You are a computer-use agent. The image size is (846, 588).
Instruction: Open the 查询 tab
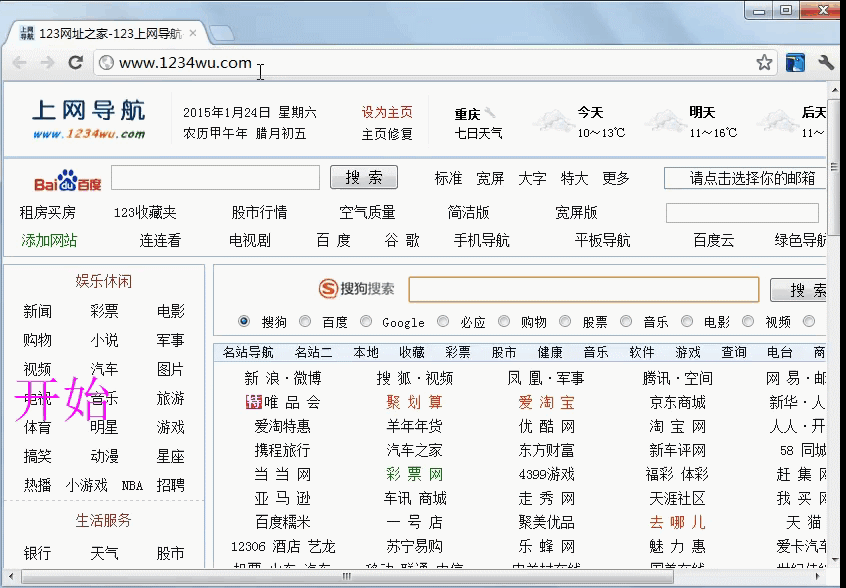pos(734,353)
